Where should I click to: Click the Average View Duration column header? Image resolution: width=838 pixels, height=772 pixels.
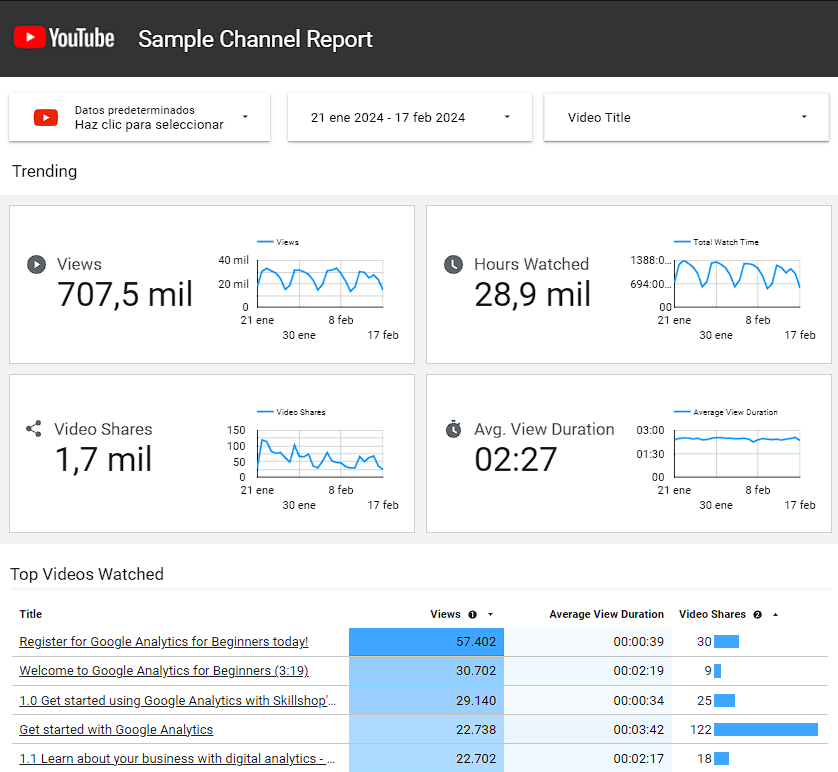(x=607, y=614)
